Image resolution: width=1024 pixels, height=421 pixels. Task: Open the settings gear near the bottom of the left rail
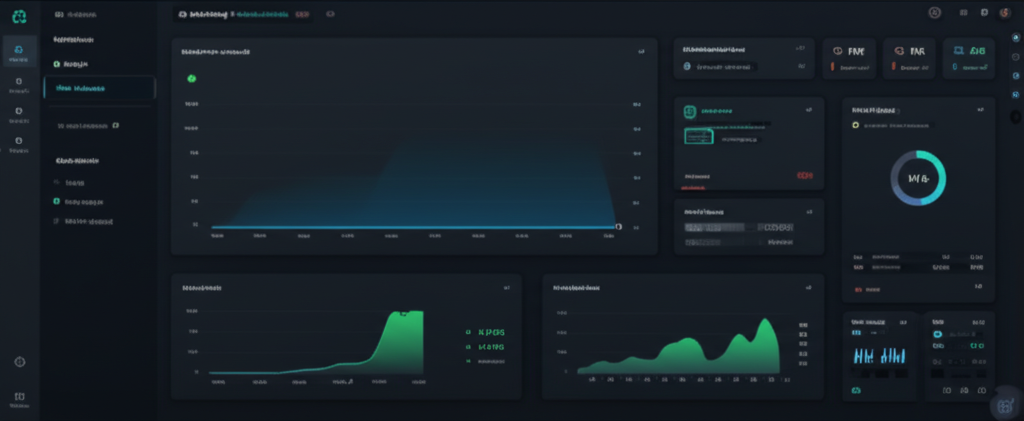point(19,361)
